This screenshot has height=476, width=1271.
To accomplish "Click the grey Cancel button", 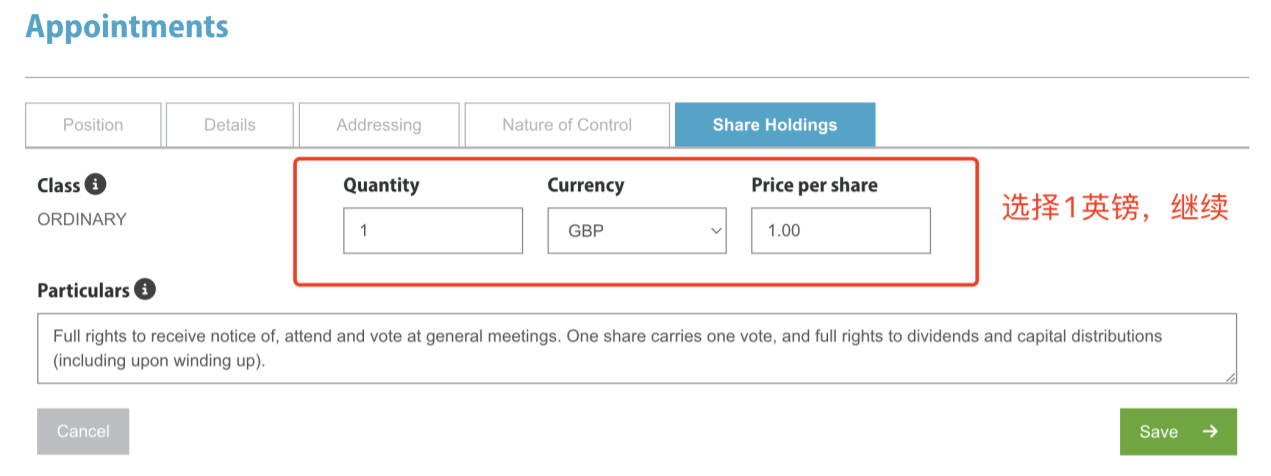I will 83,431.
